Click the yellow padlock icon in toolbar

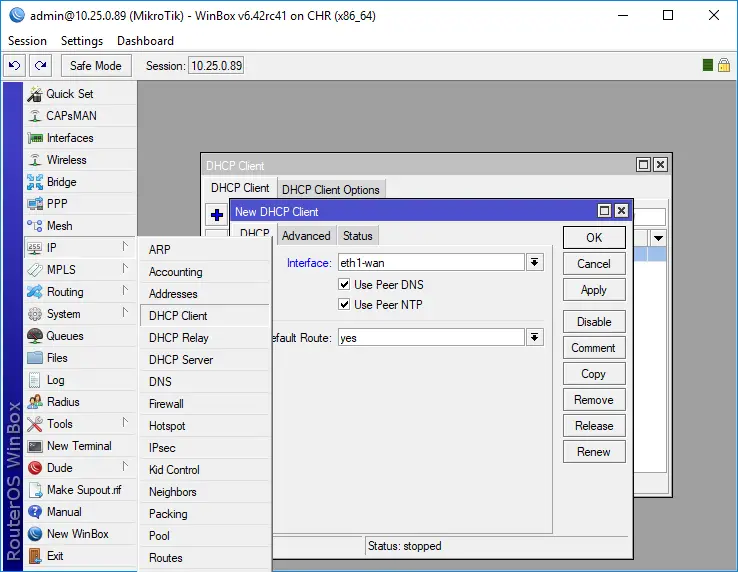pyautogui.click(x=724, y=65)
